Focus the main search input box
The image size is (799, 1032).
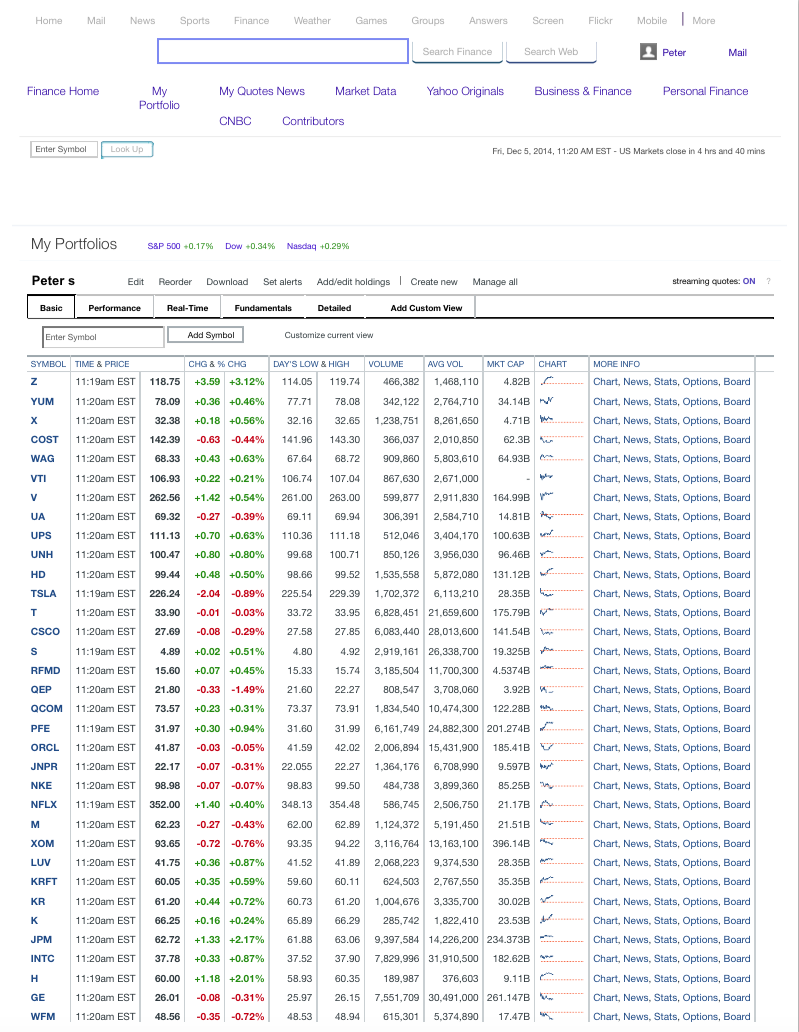click(x=283, y=51)
